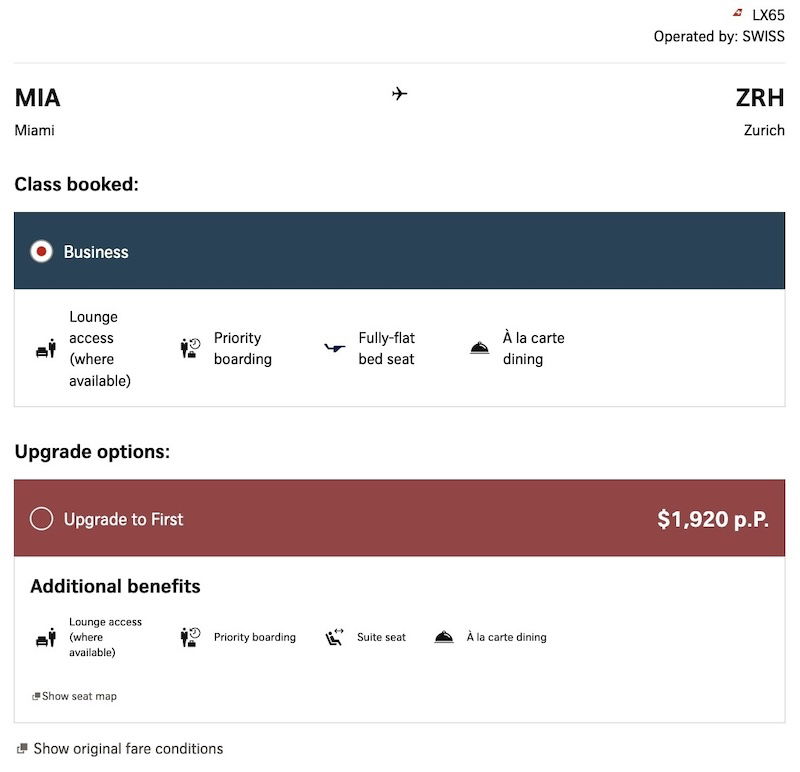Expand Show original fare conditions
Image resolution: width=800 pixels, height=772 pixels.
(127, 748)
